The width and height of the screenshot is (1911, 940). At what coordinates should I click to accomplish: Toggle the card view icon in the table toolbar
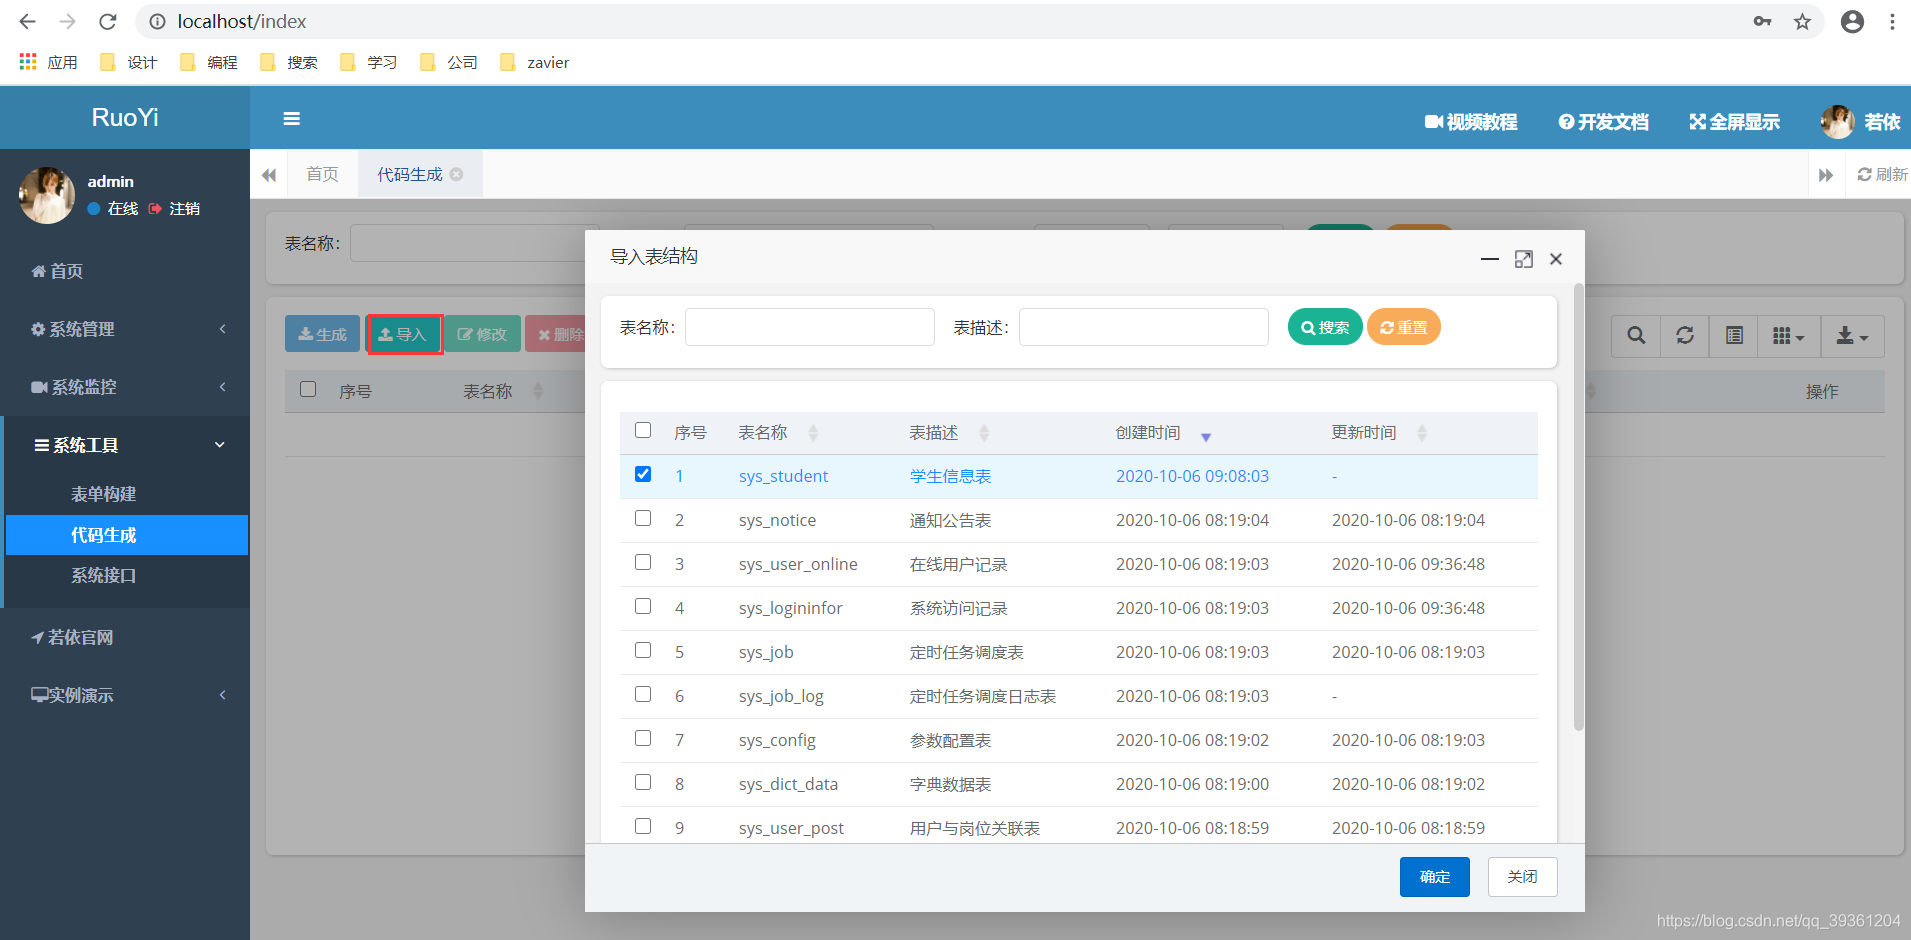tap(1734, 336)
